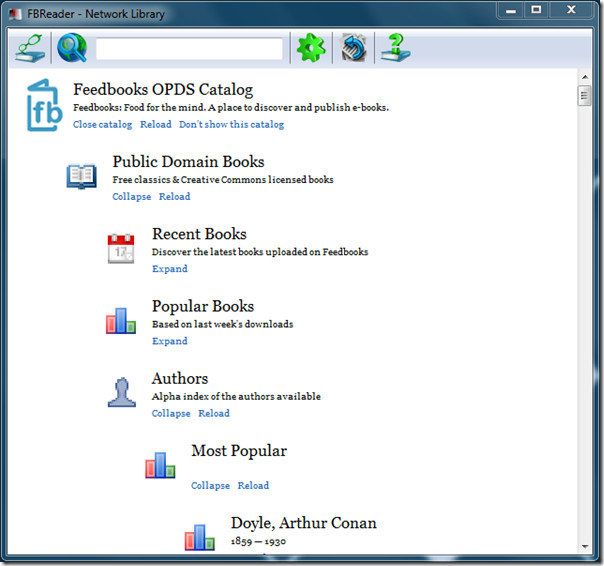Select the Popular Books heading

pos(203,306)
